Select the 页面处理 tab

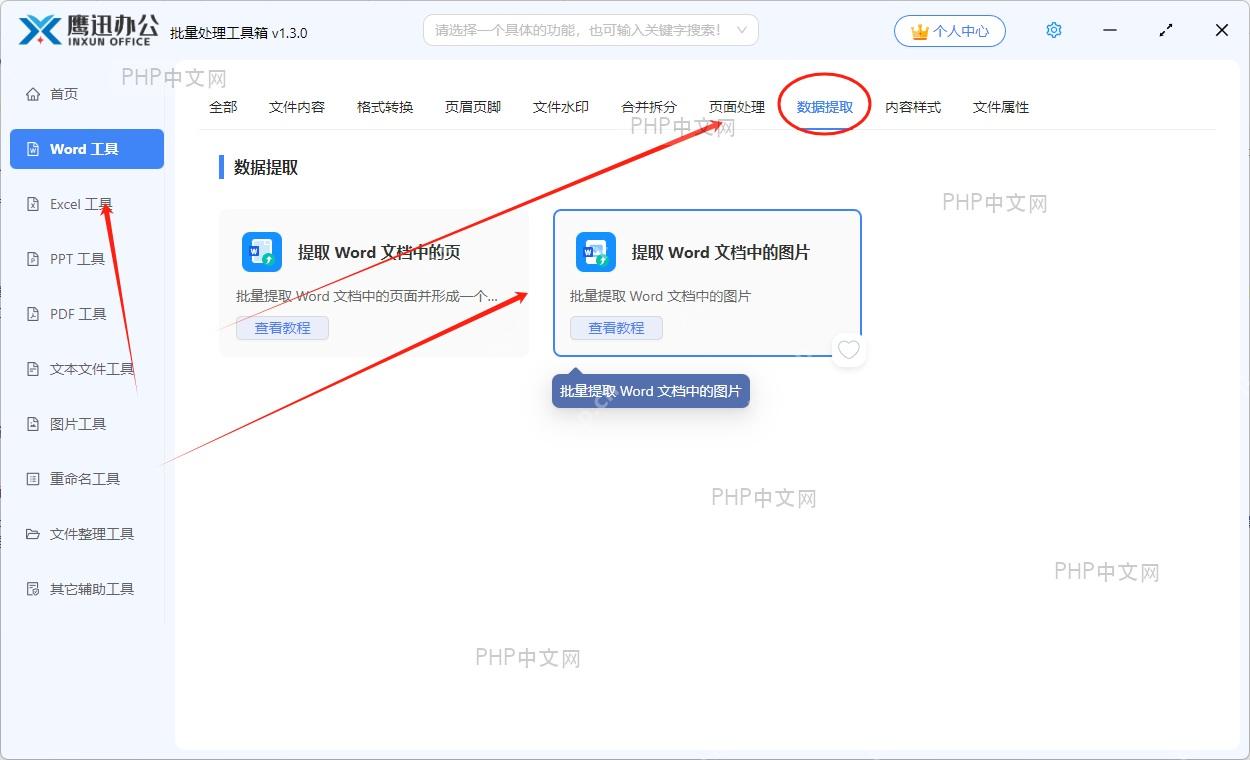tap(737, 107)
